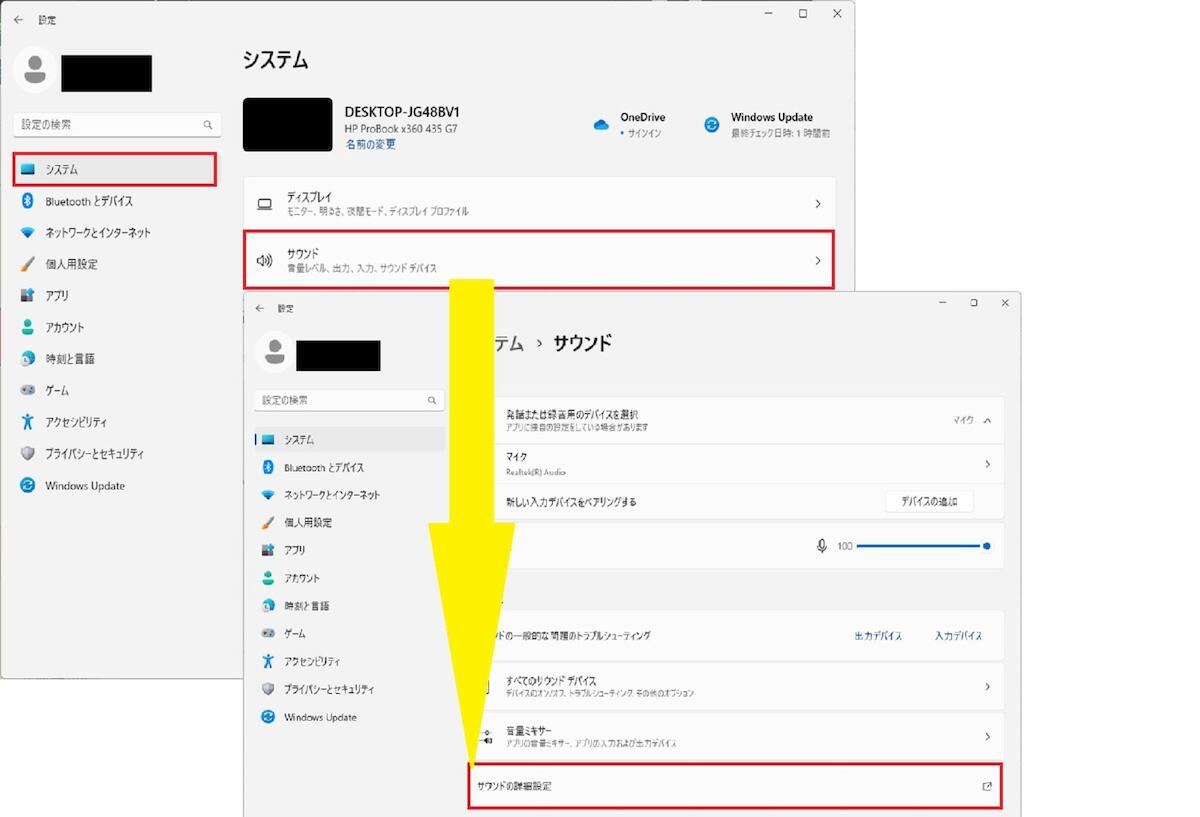Select ネットワークとインターネット in the back sidebar
The image size is (1200, 817).
click(x=98, y=233)
